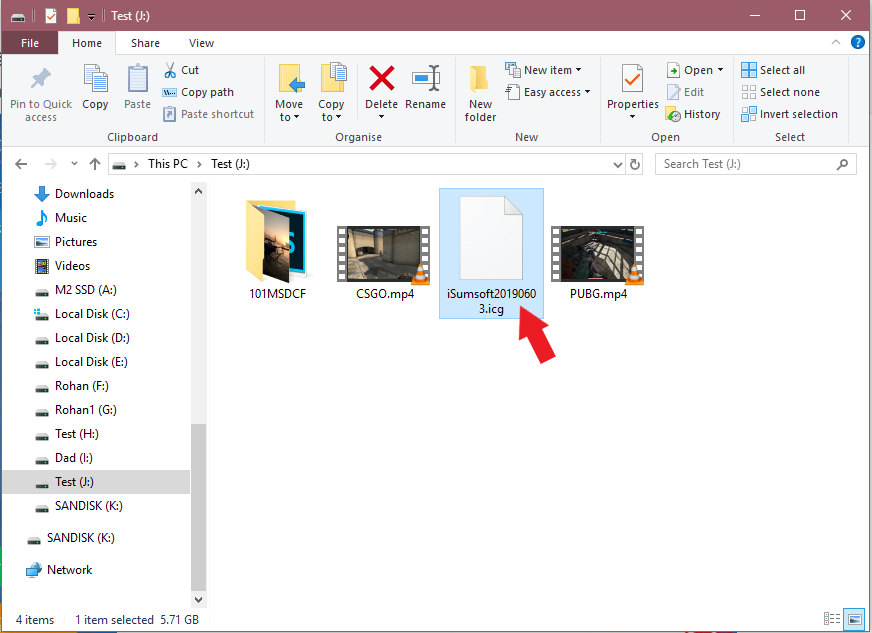Click Invert selection in ribbon
This screenshot has height=633, width=872.
[789, 114]
